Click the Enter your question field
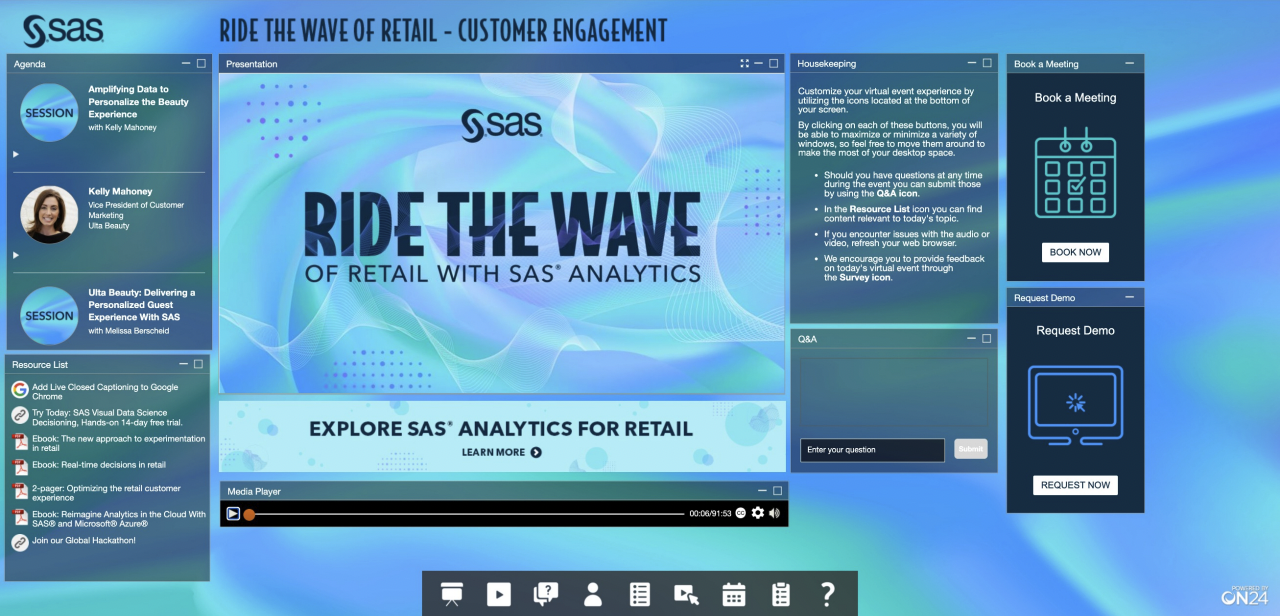 [x=872, y=450]
